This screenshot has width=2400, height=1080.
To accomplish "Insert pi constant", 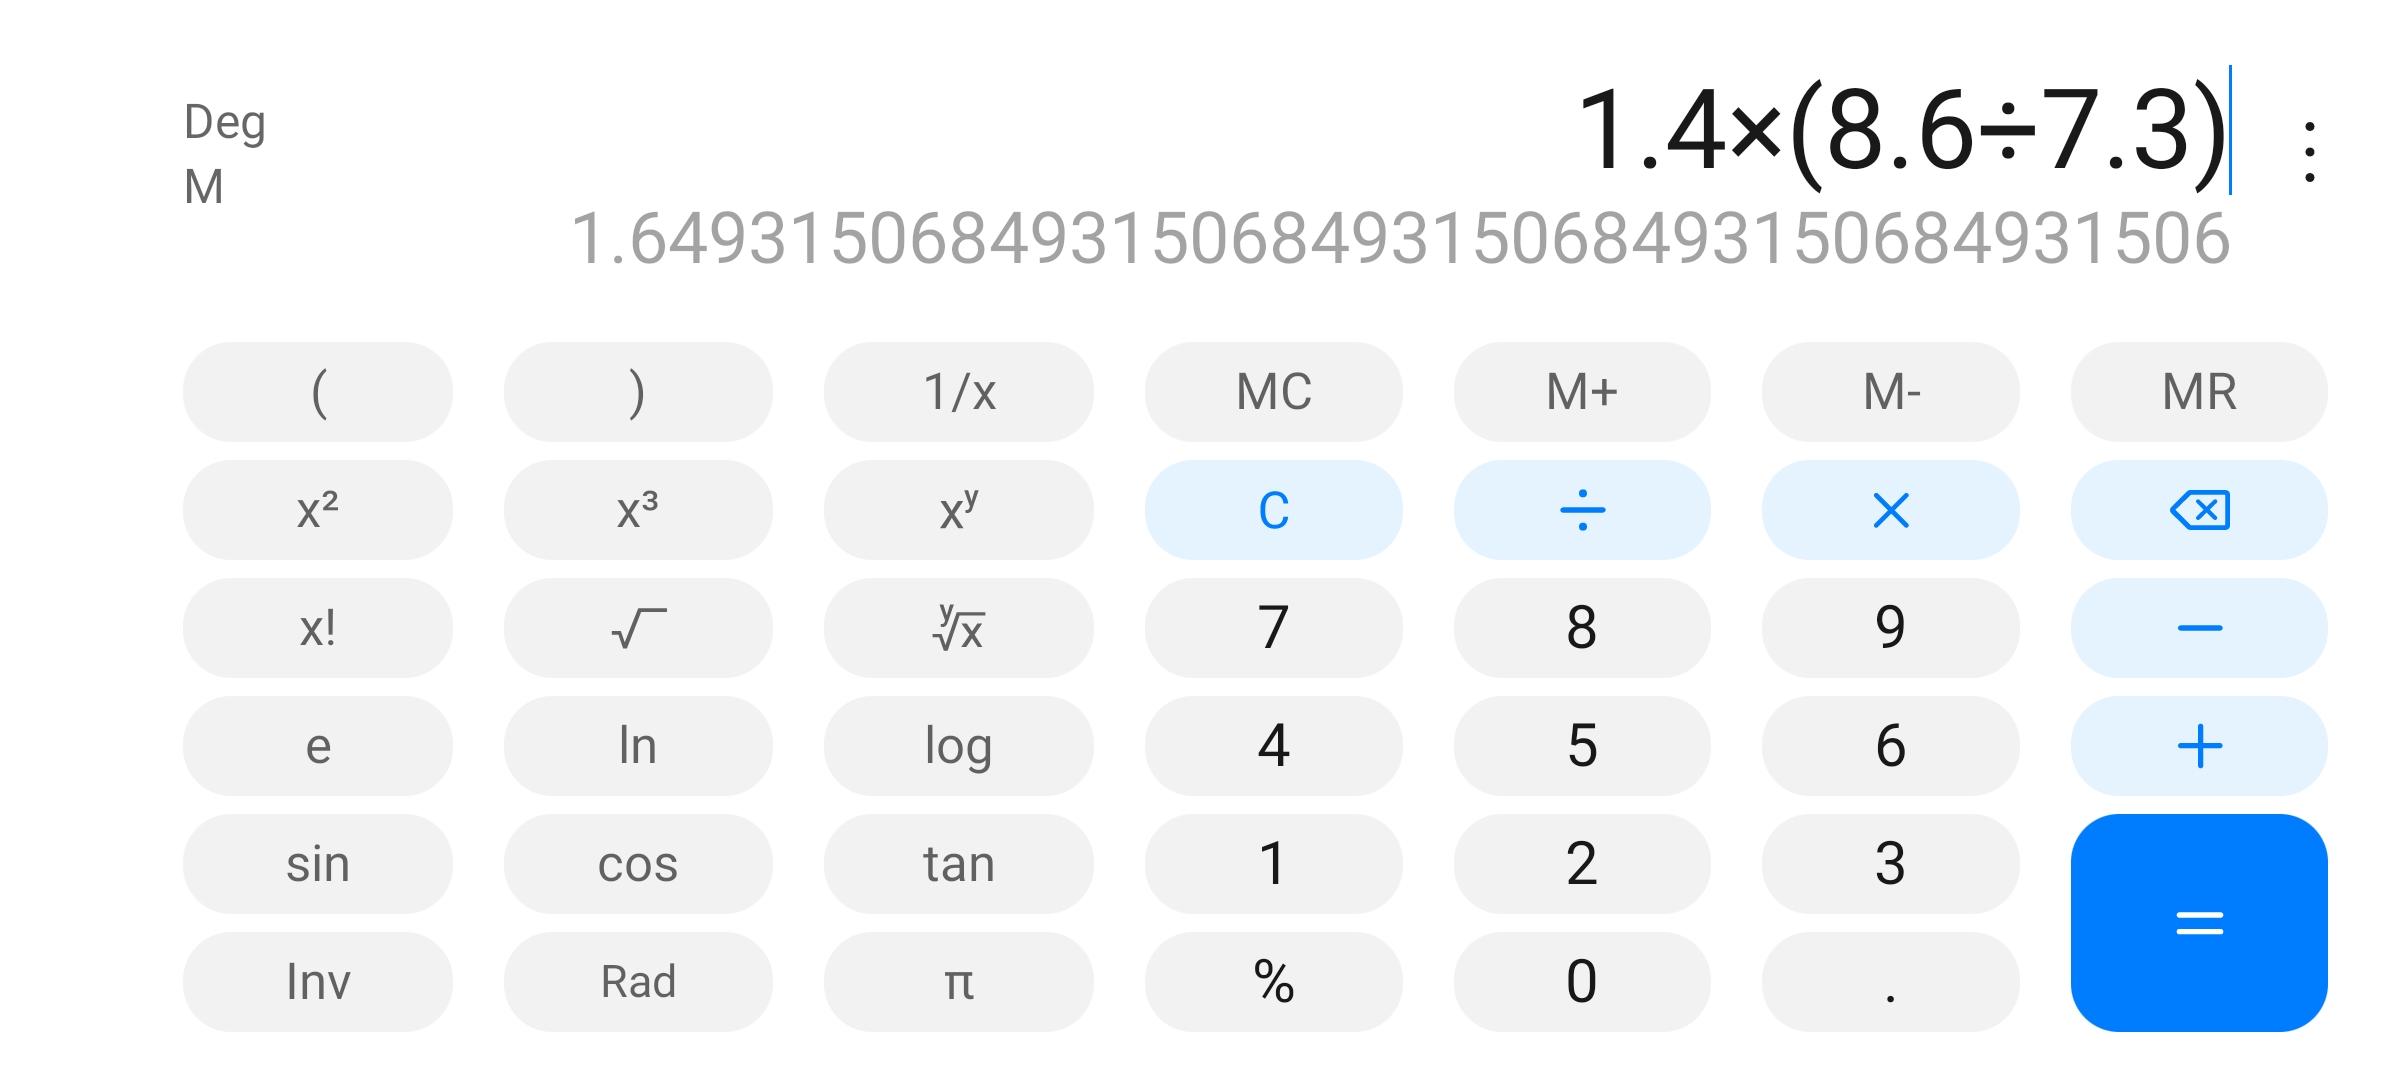I will pyautogui.click(x=958, y=982).
